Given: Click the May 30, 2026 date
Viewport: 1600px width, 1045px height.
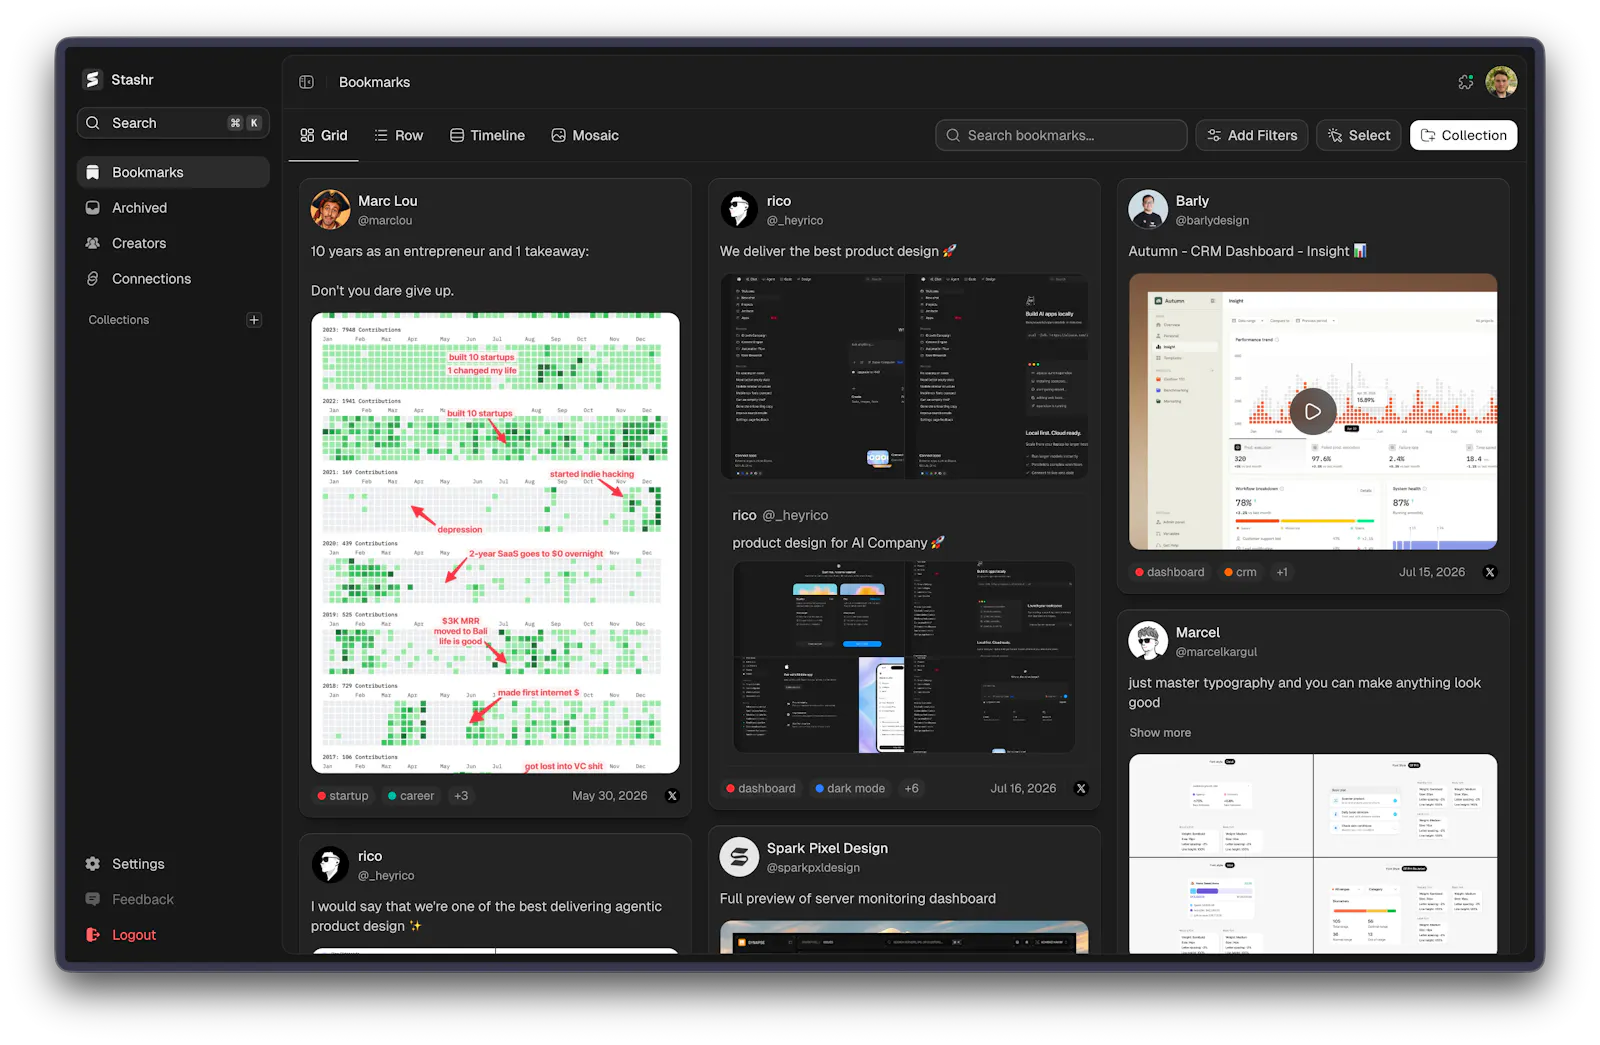Looking at the screenshot, I should click(609, 796).
